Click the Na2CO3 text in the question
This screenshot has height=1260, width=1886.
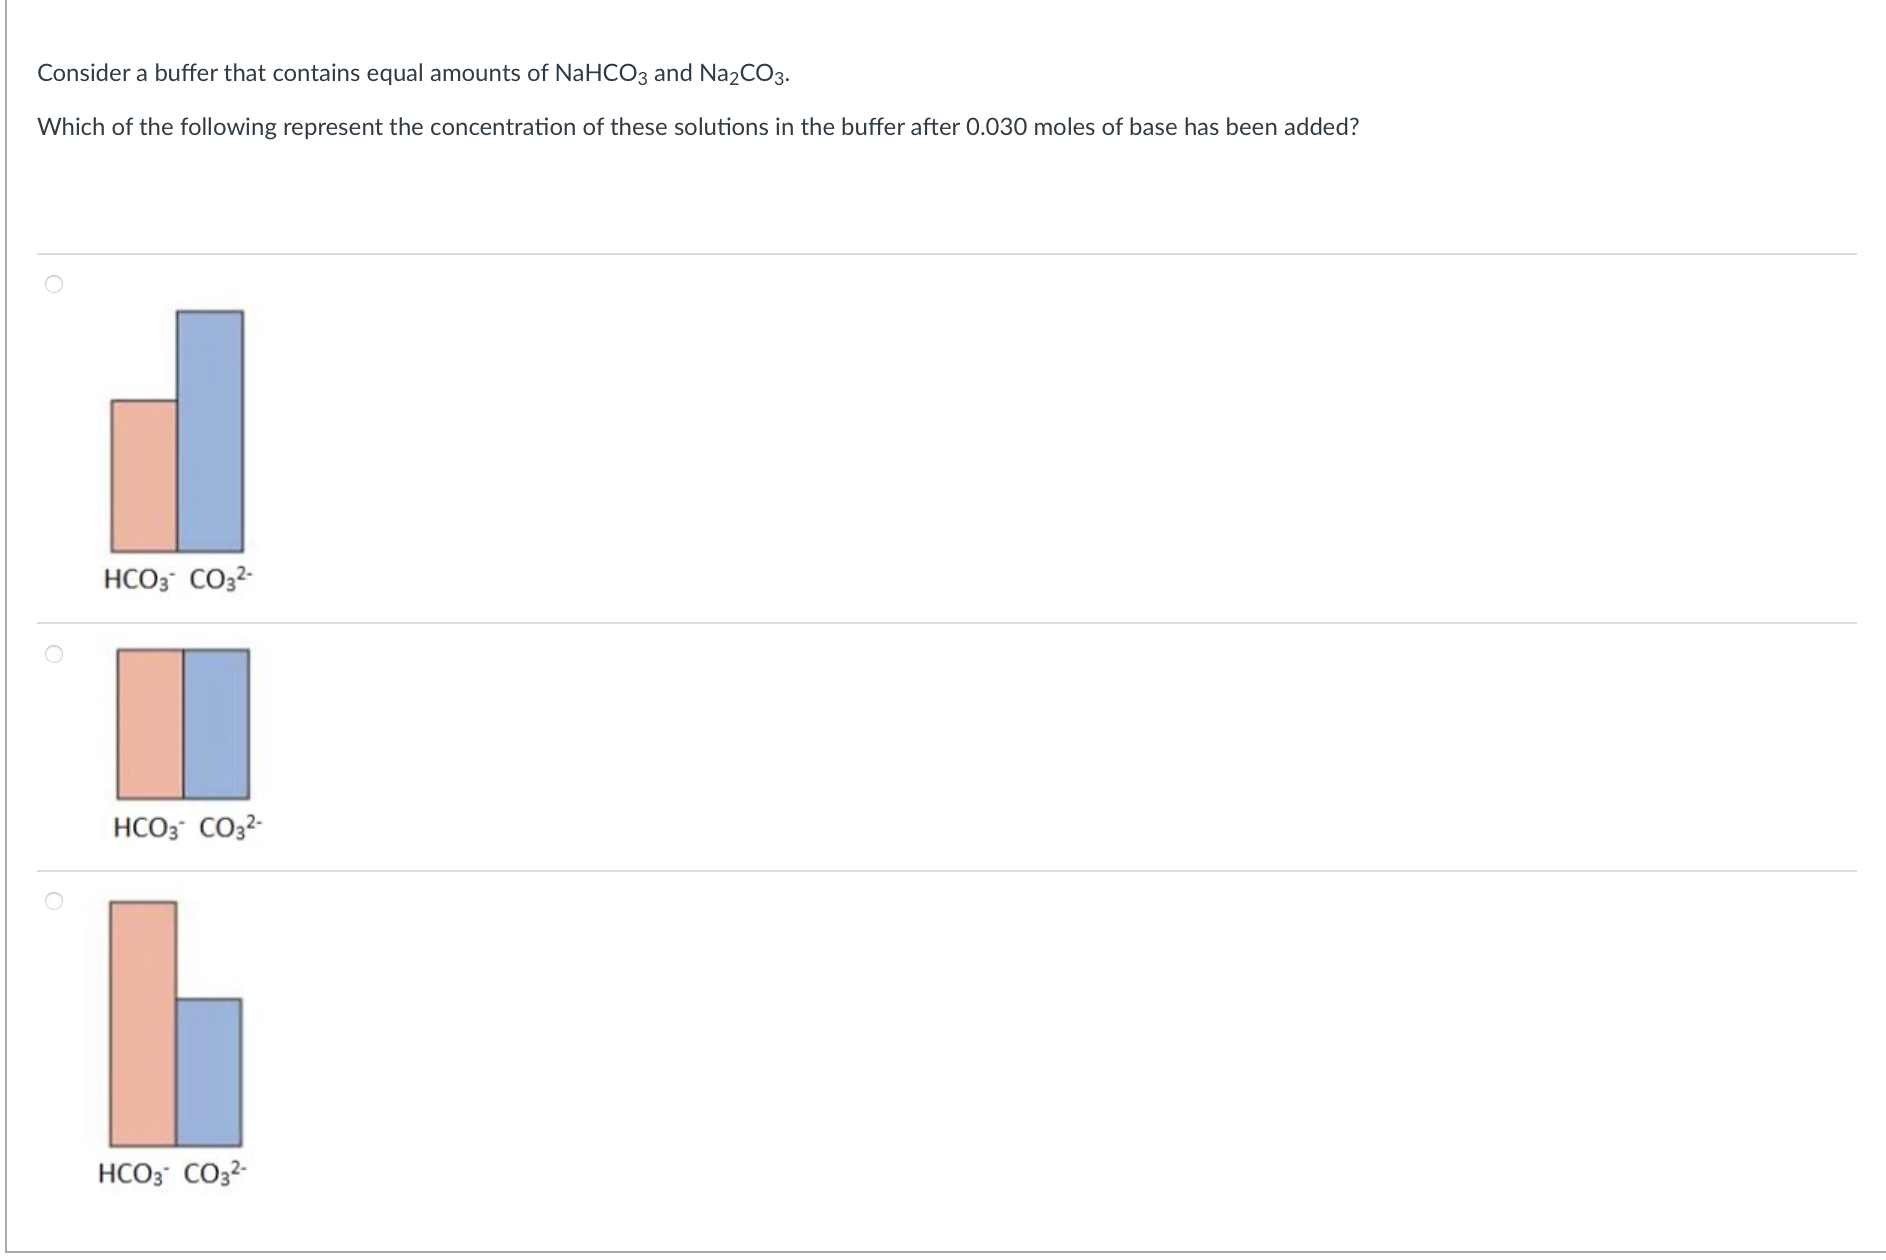click(740, 73)
